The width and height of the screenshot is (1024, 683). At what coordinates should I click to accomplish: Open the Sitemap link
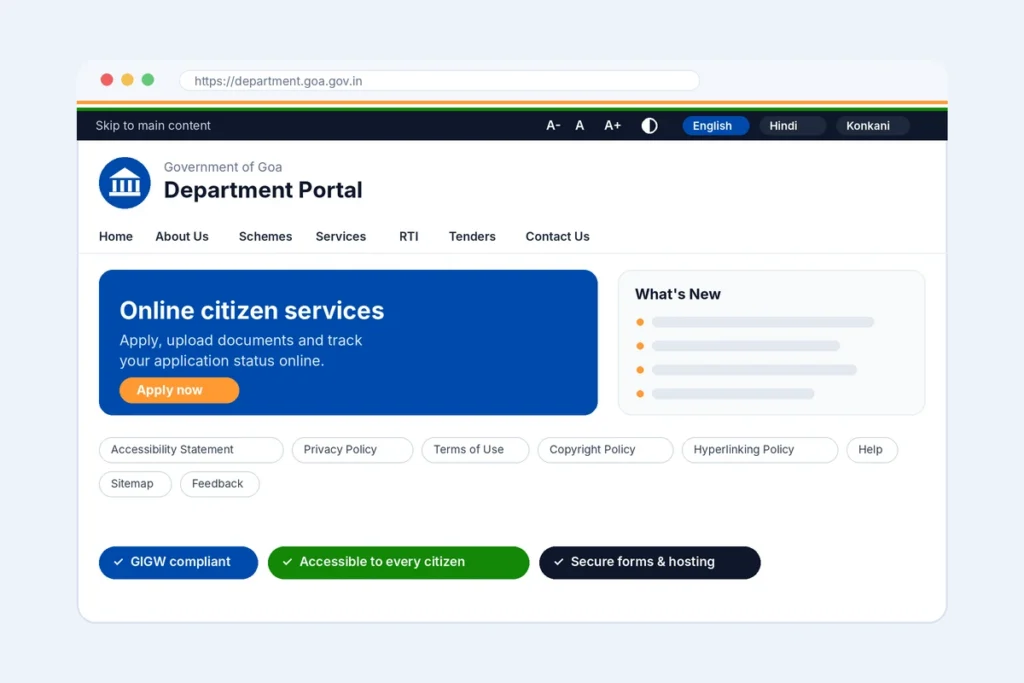[135, 484]
